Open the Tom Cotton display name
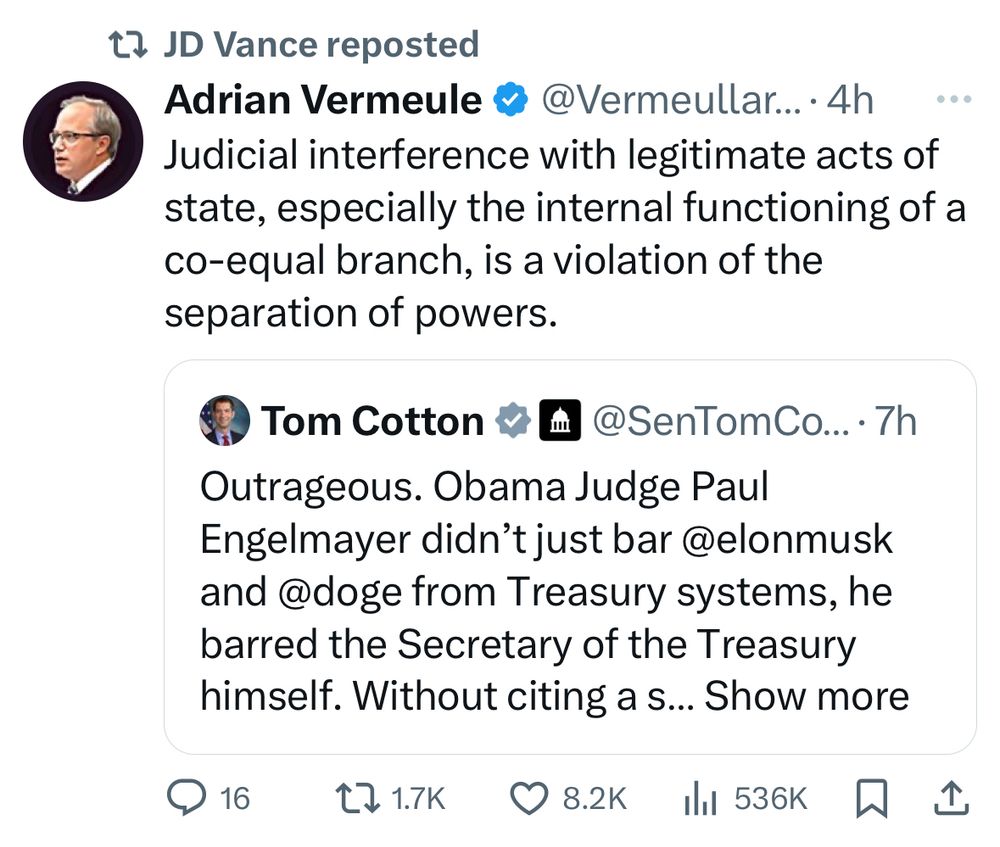Viewport: 1000px width, 847px height. pyautogui.click(x=372, y=422)
